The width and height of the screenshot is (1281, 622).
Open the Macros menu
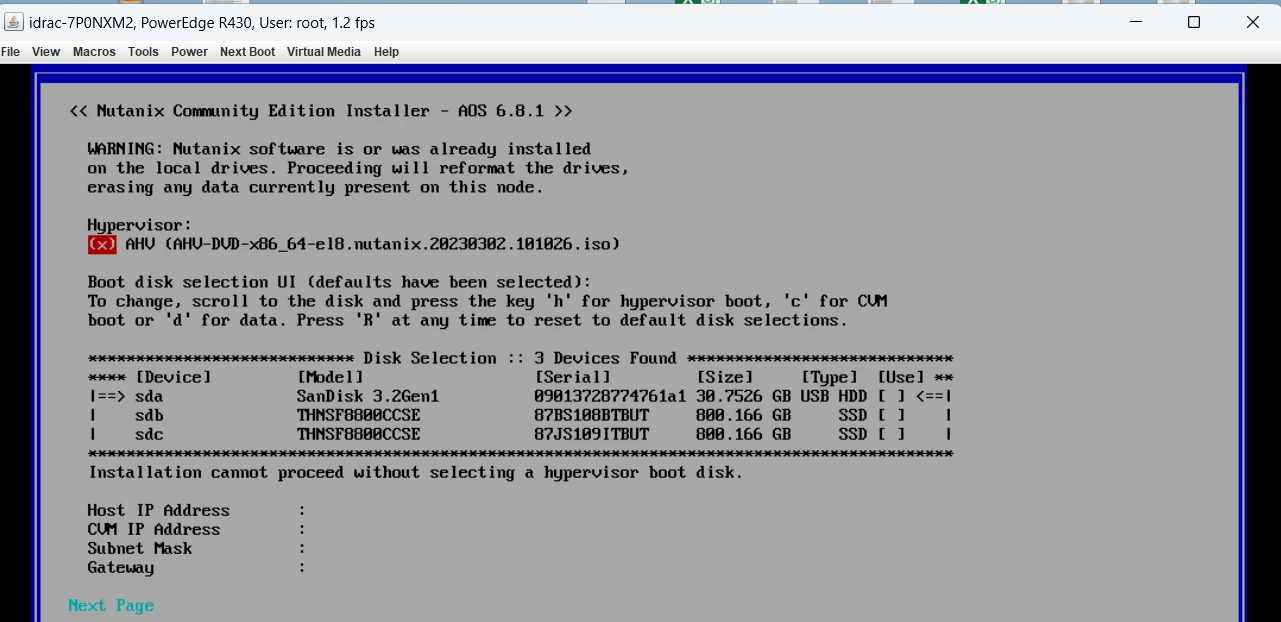coord(94,52)
